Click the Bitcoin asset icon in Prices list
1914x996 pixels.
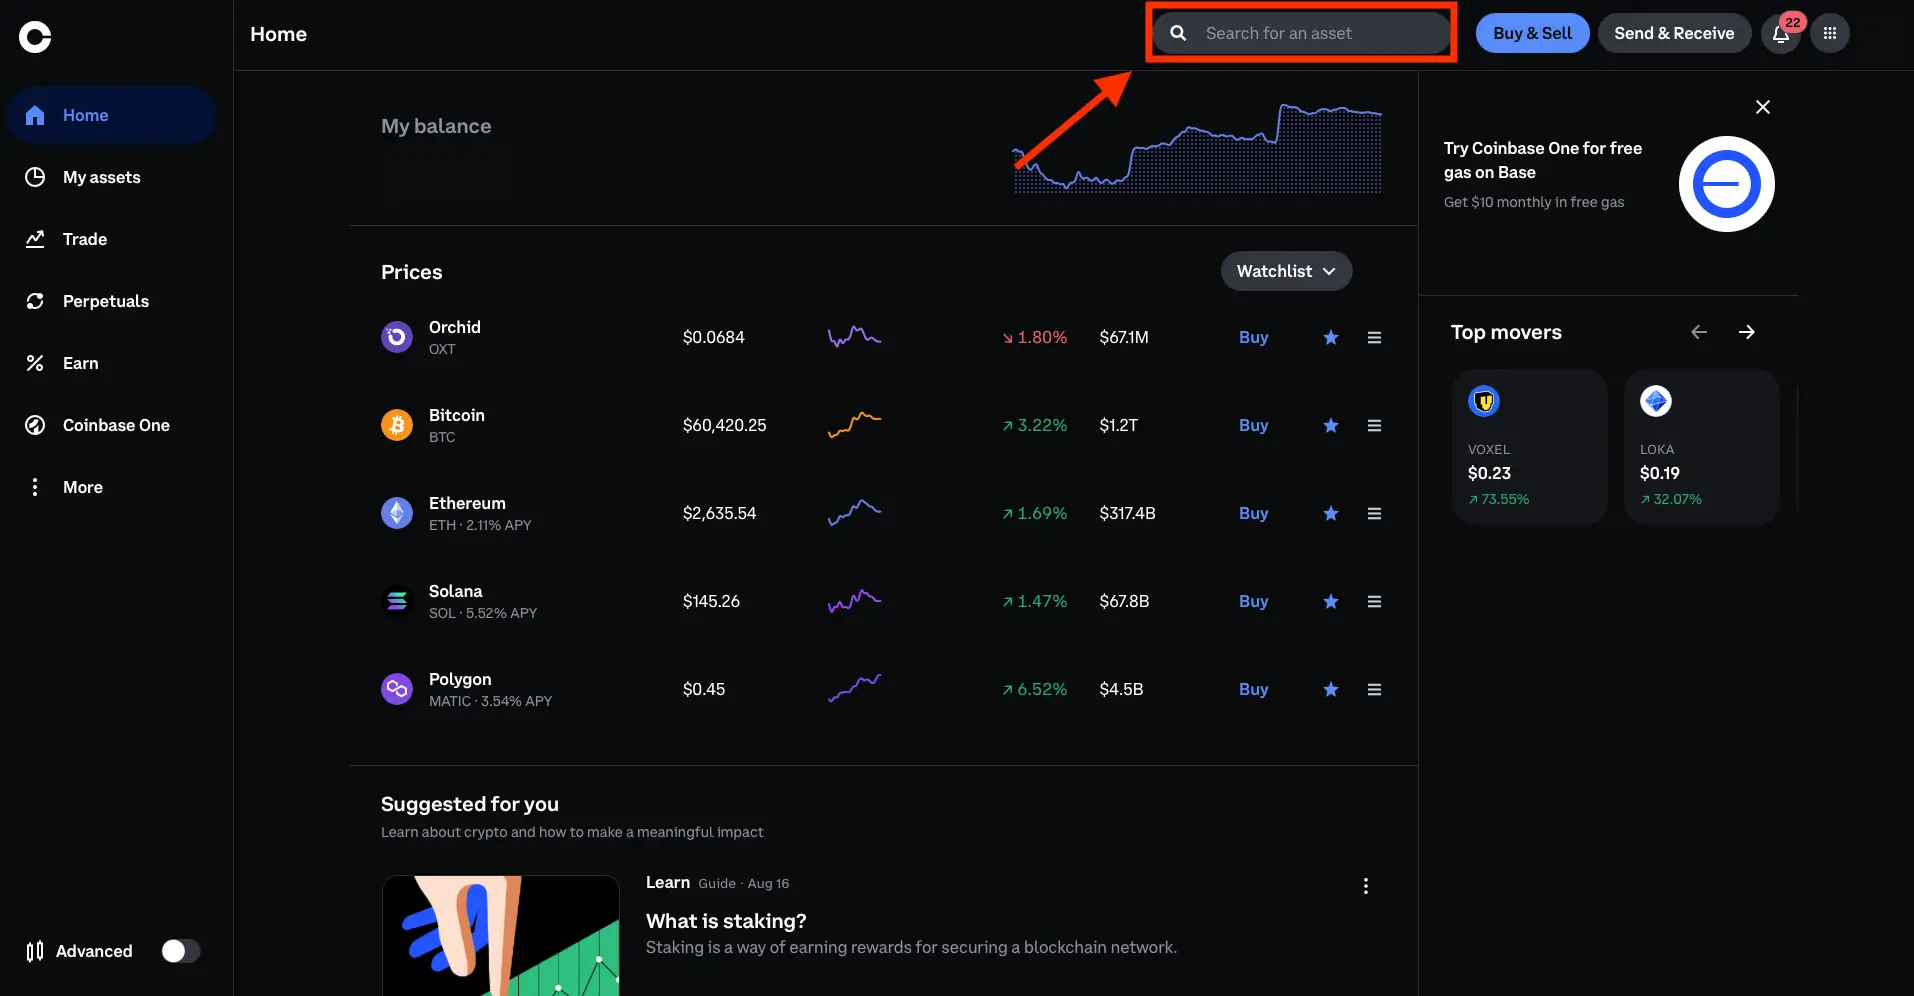pyautogui.click(x=396, y=425)
